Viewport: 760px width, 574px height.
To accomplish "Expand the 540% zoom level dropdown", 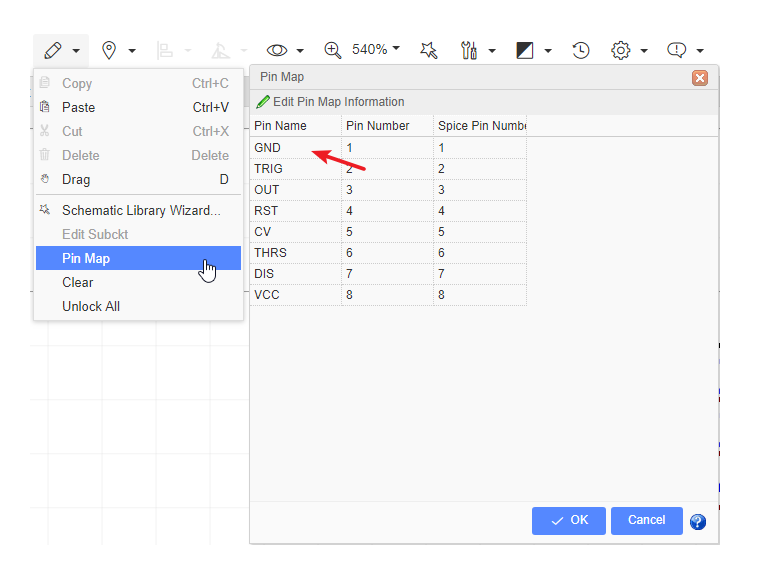I will point(376,49).
